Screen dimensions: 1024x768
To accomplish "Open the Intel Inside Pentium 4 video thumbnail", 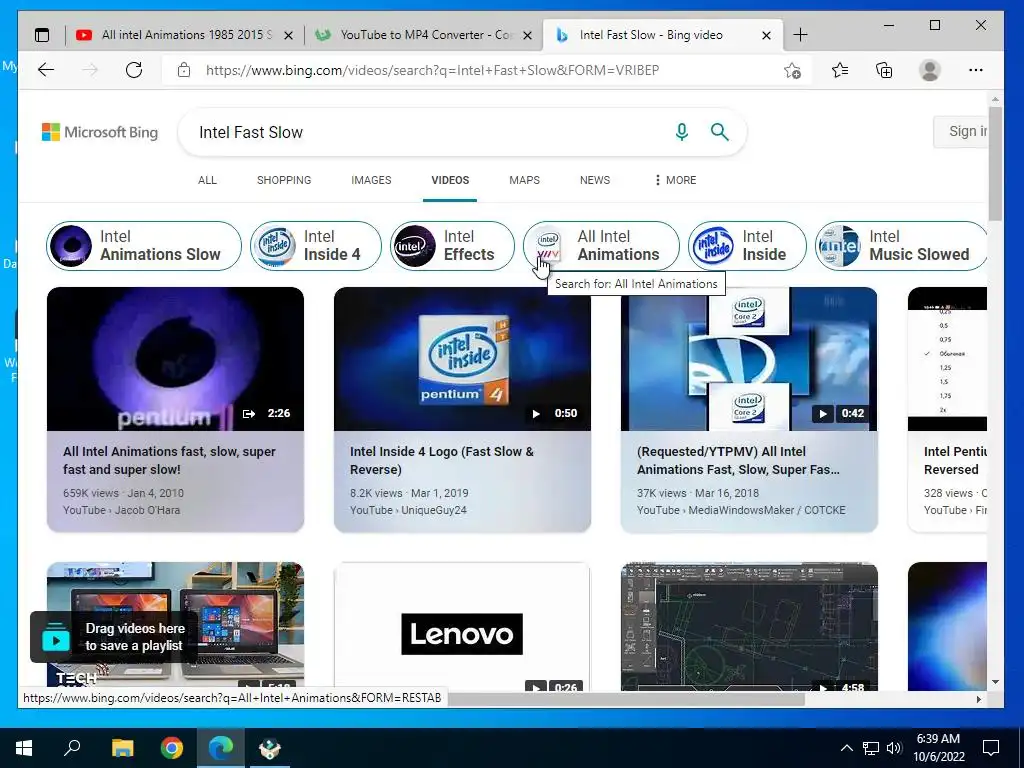I will tap(462, 359).
